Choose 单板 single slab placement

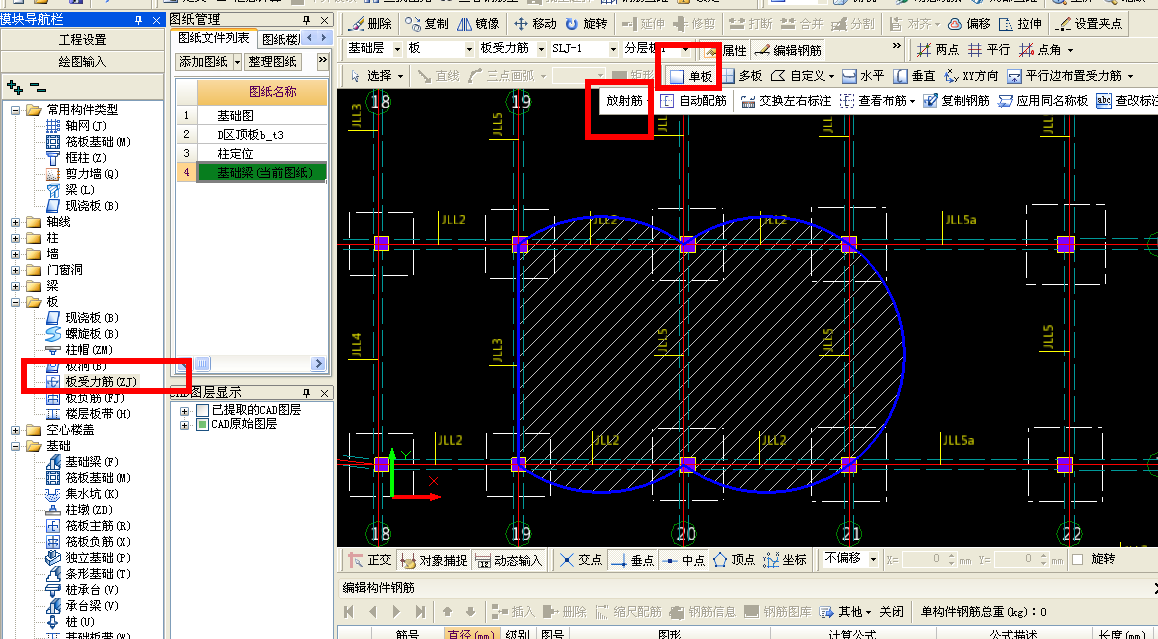click(x=691, y=75)
